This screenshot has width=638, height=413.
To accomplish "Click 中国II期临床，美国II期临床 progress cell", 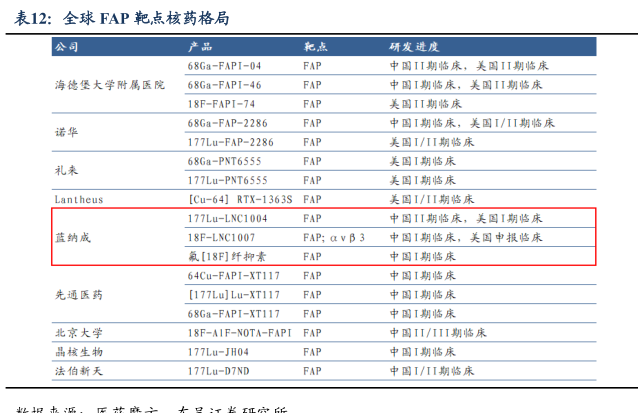I will coord(469,66).
